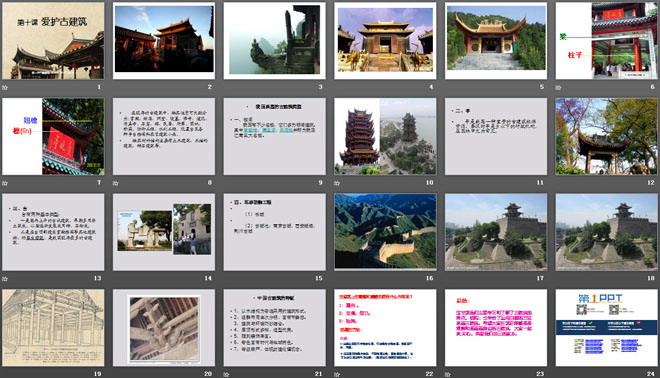Click the animation star under slide 21

pos(226,374)
